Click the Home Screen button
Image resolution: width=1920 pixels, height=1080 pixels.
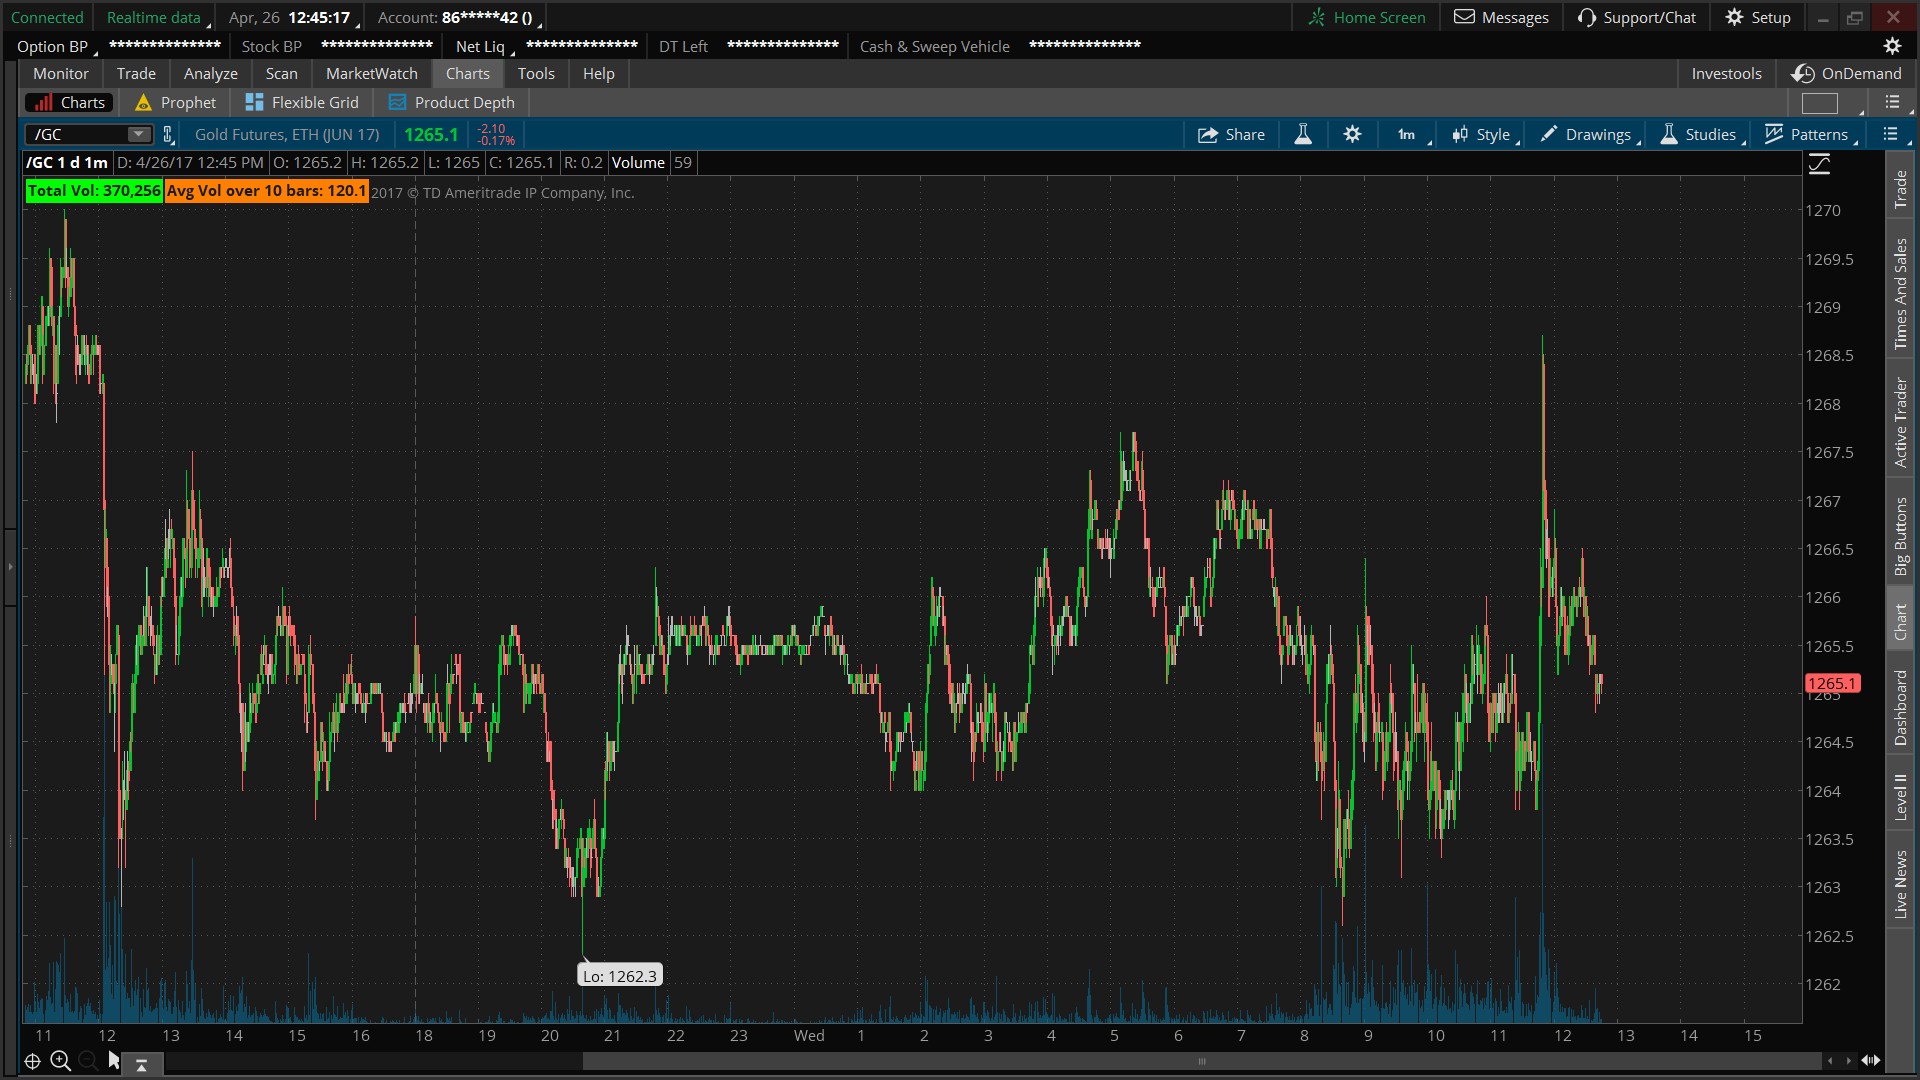point(1366,18)
